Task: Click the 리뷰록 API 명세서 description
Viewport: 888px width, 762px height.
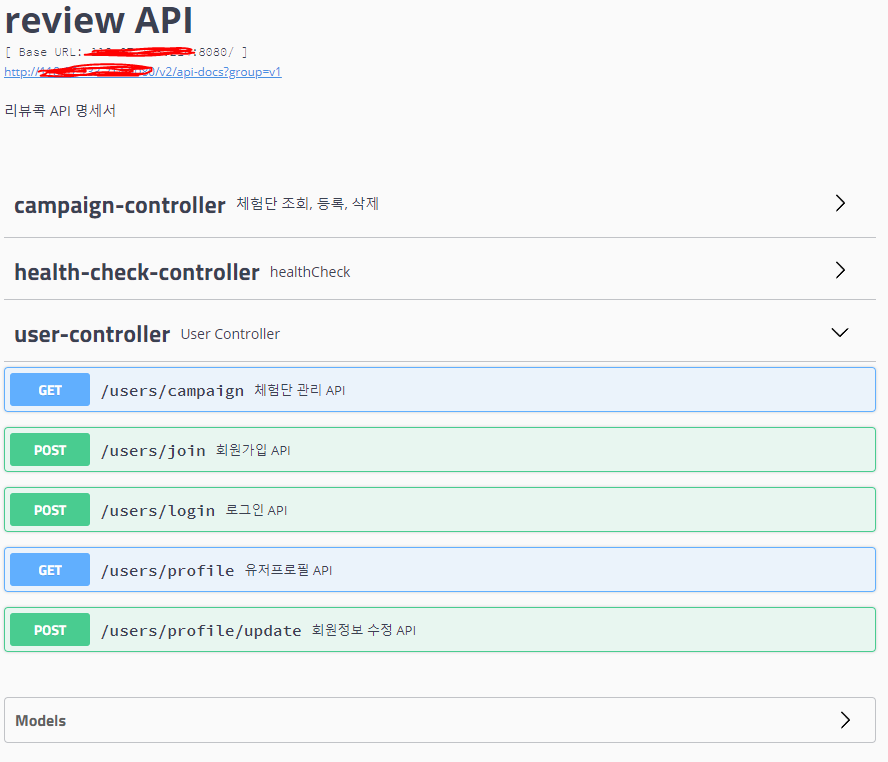Action: (x=60, y=110)
